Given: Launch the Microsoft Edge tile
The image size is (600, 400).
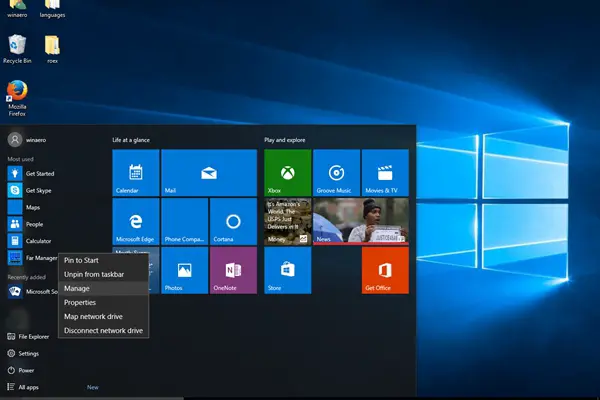Looking at the screenshot, I should [x=135, y=221].
